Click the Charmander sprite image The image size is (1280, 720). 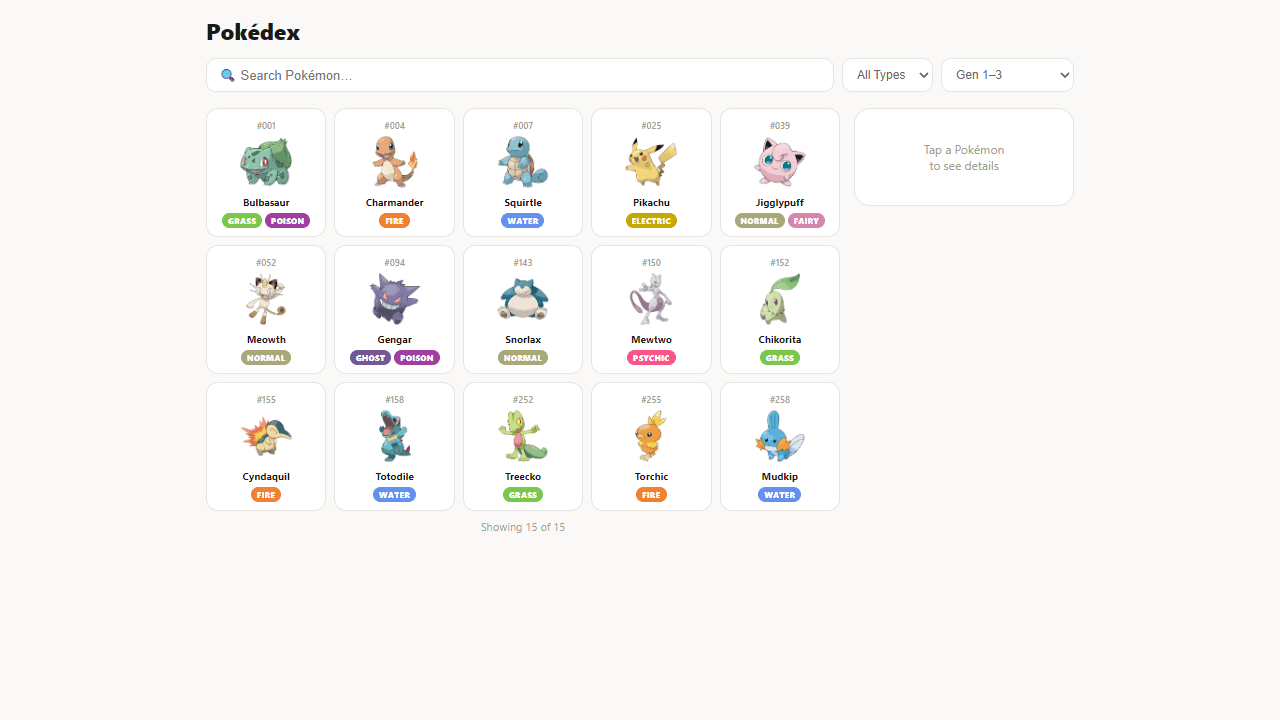click(394, 162)
